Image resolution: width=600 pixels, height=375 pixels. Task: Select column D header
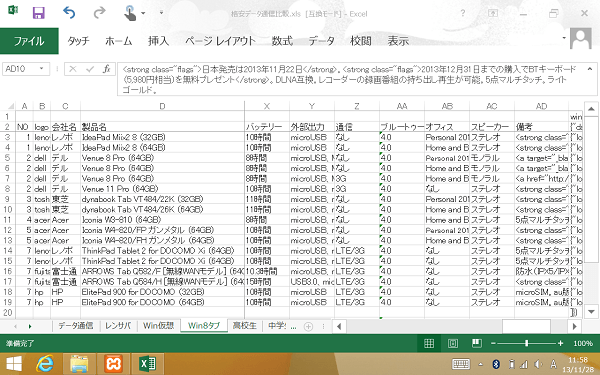point(162,106)
